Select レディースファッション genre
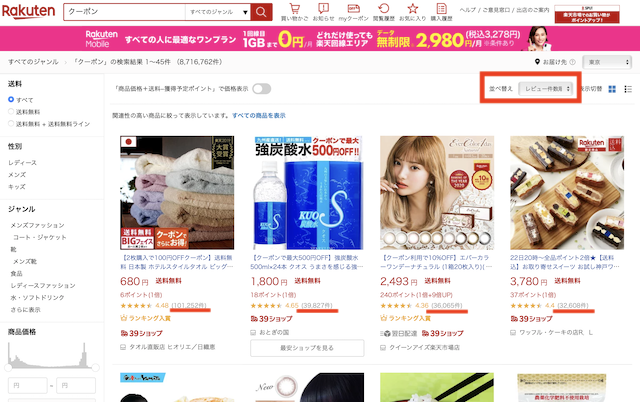This screenshot has height=402, width=640. pos(43,285)
